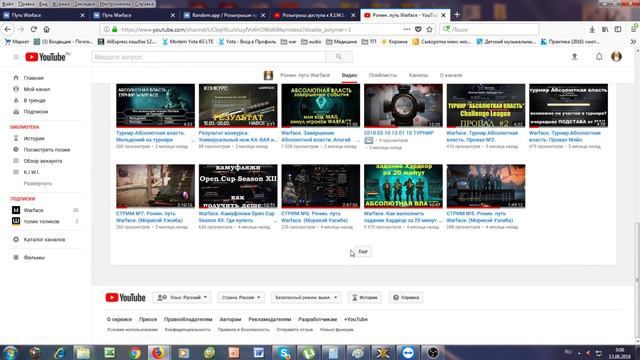Open Internet Explorer from the taskbar
This screenshot has width=640, height=360.
[x=60, y=353]
